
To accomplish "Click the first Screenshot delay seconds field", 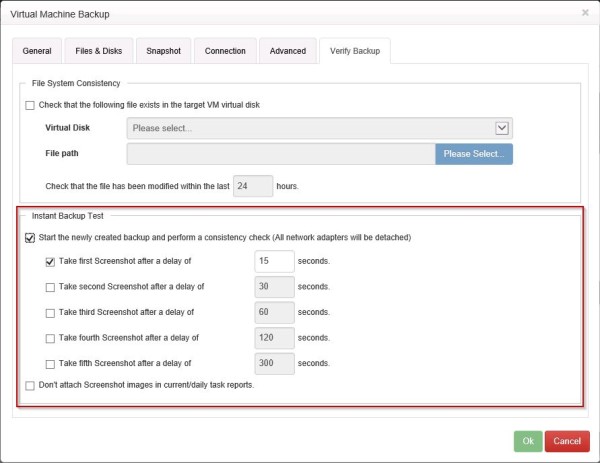I will [274, 261].
